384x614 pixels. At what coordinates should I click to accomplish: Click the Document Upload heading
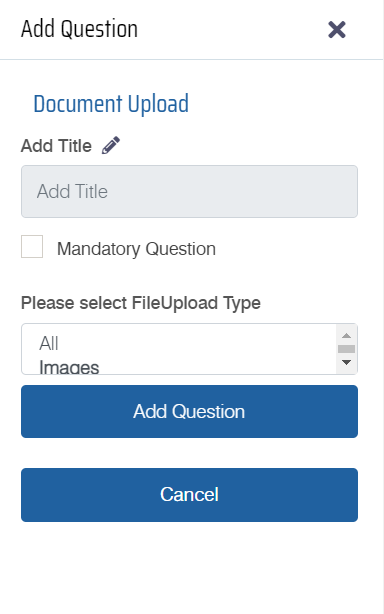point(111,104)
